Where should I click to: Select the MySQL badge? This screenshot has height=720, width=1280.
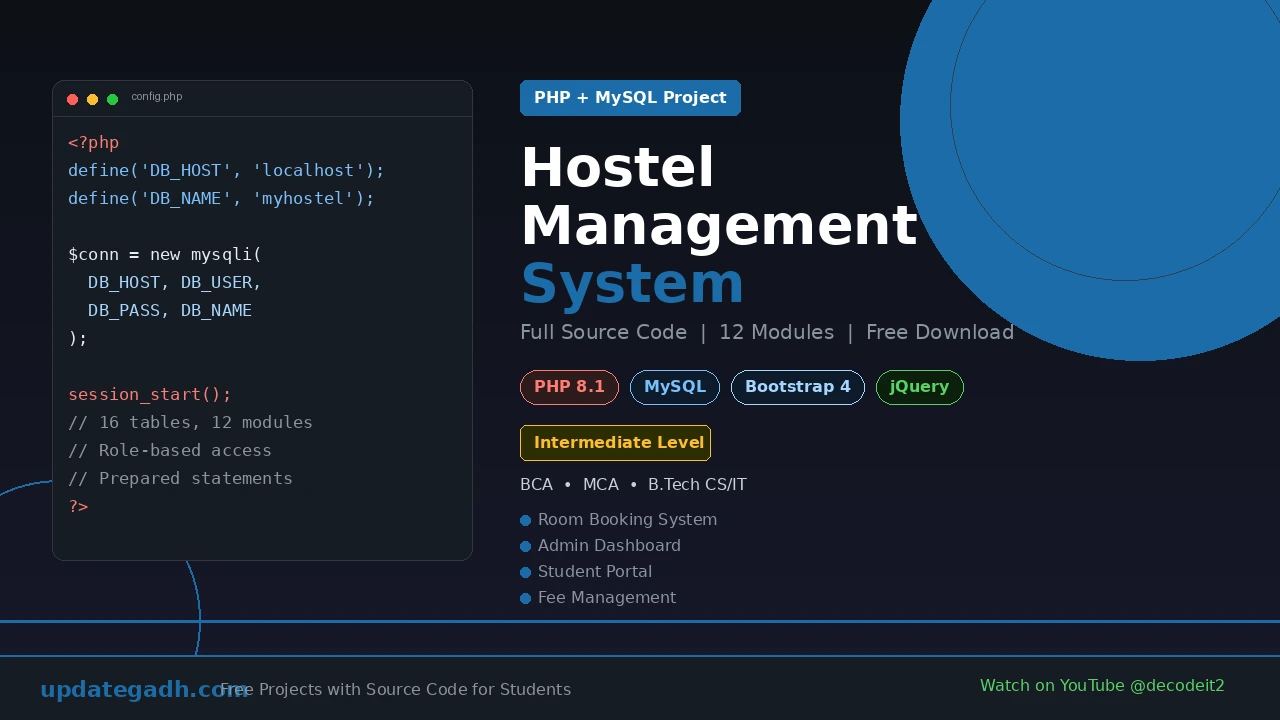tap(675, 387)
